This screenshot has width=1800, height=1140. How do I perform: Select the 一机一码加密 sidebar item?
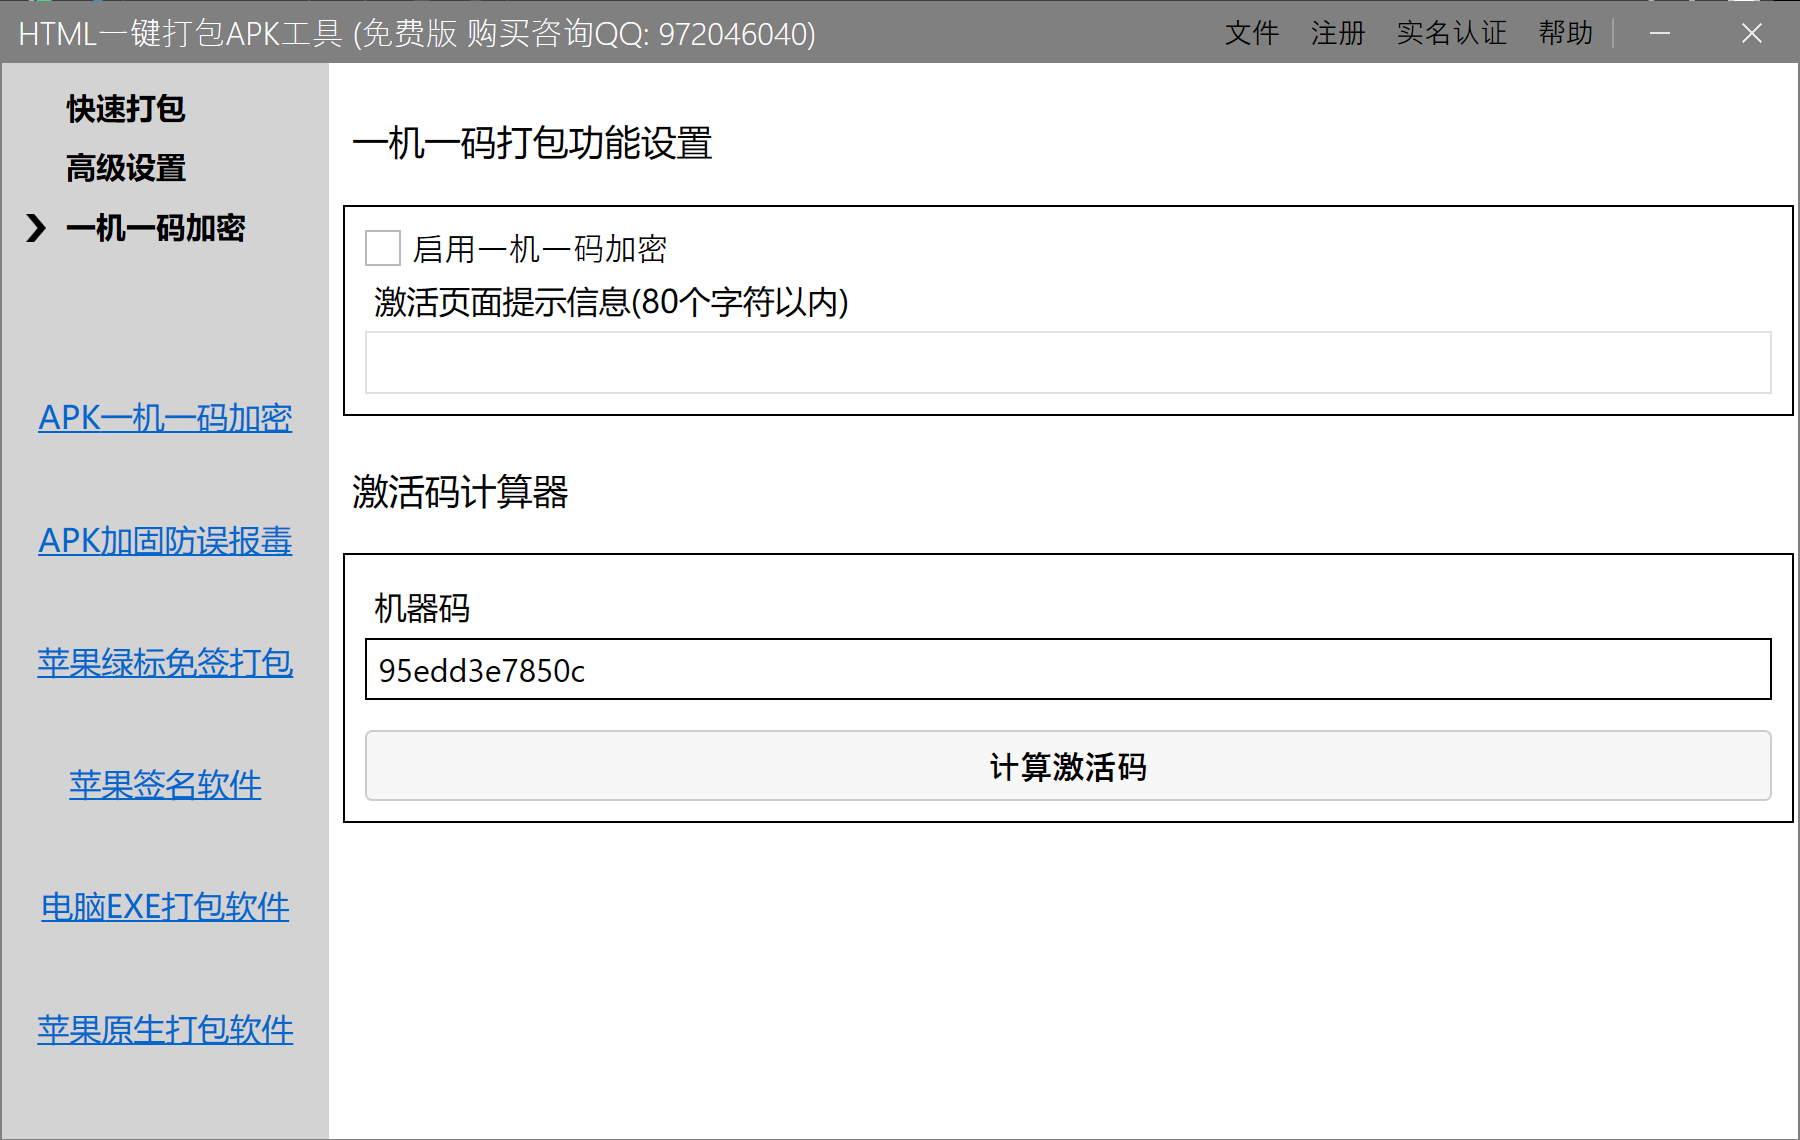[x=155, y=228]
